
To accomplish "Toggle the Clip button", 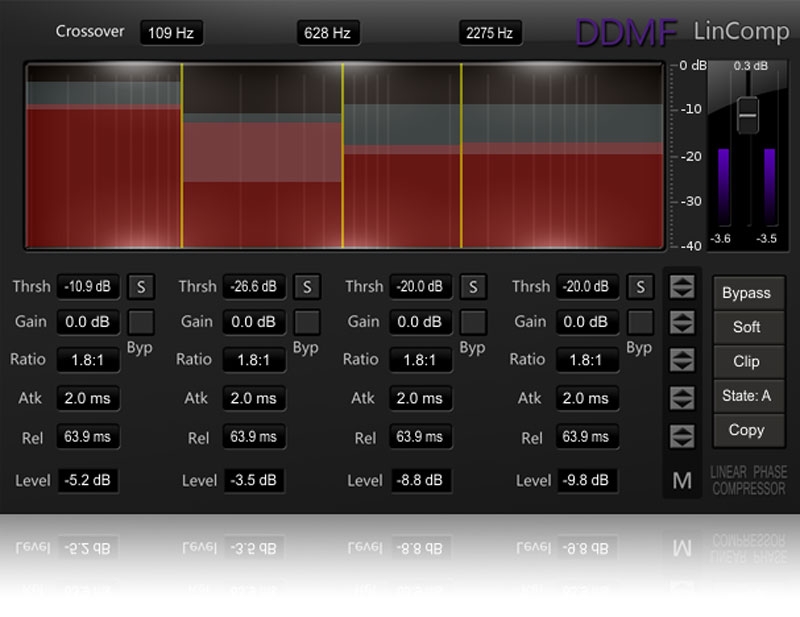I will click(746, 361).
